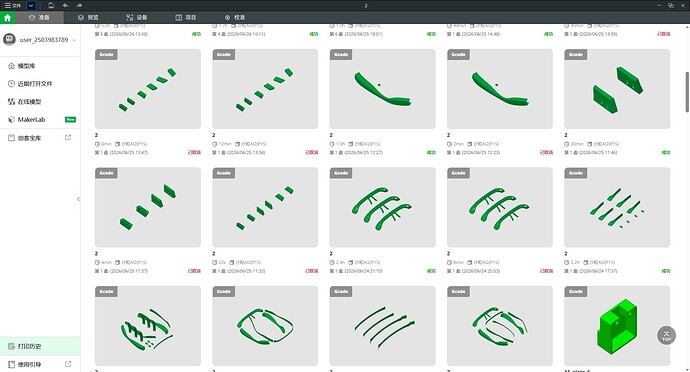Click the user avatar icon
690x372 pixels.
[x=9, y=40]
